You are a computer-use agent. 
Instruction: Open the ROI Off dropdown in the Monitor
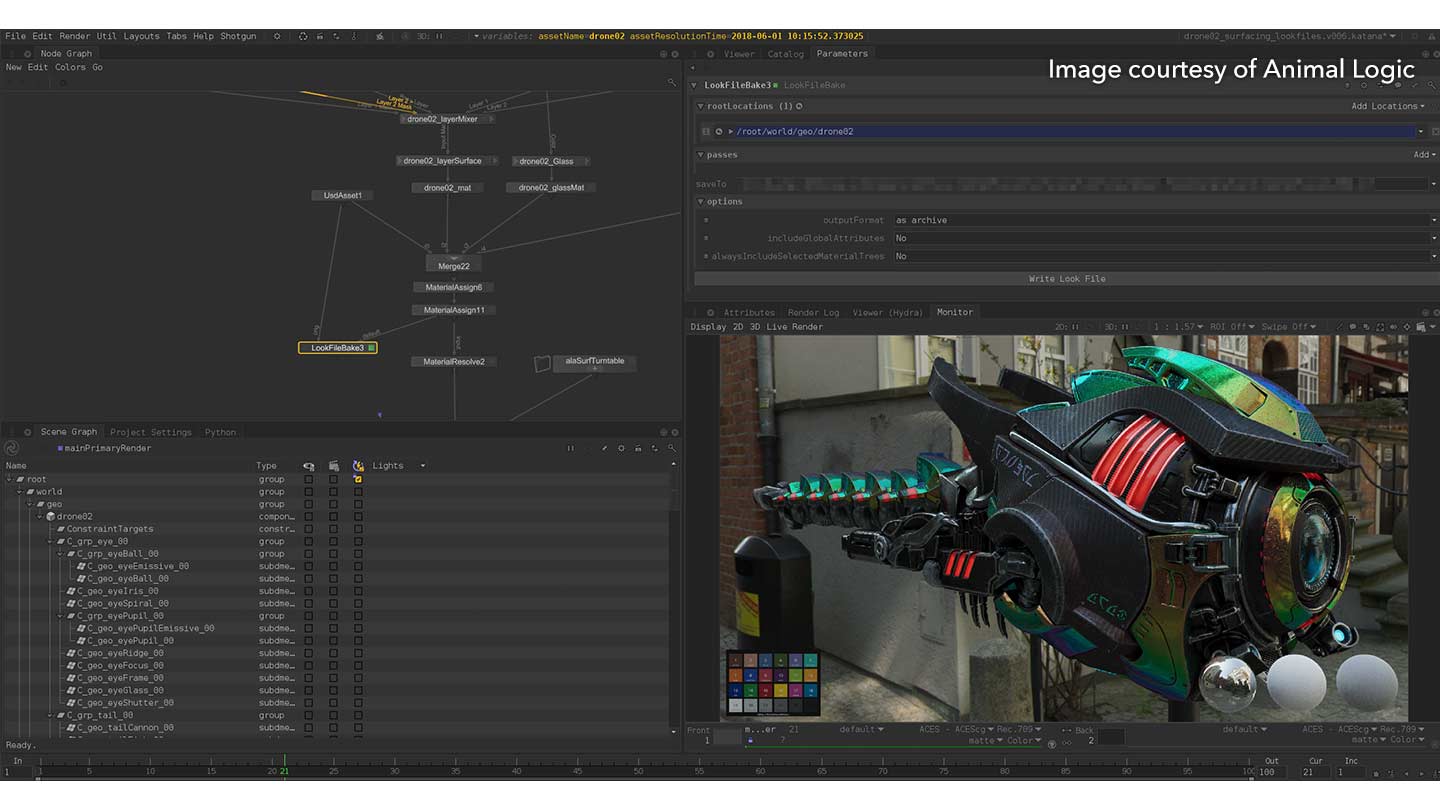click(x=1232, y=327)
